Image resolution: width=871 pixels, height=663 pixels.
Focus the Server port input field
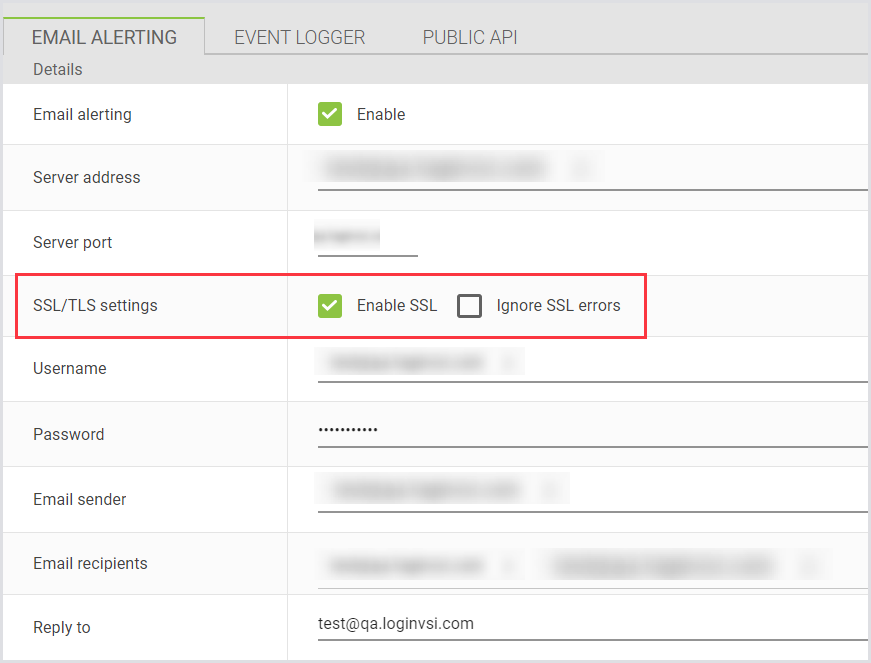367,237
